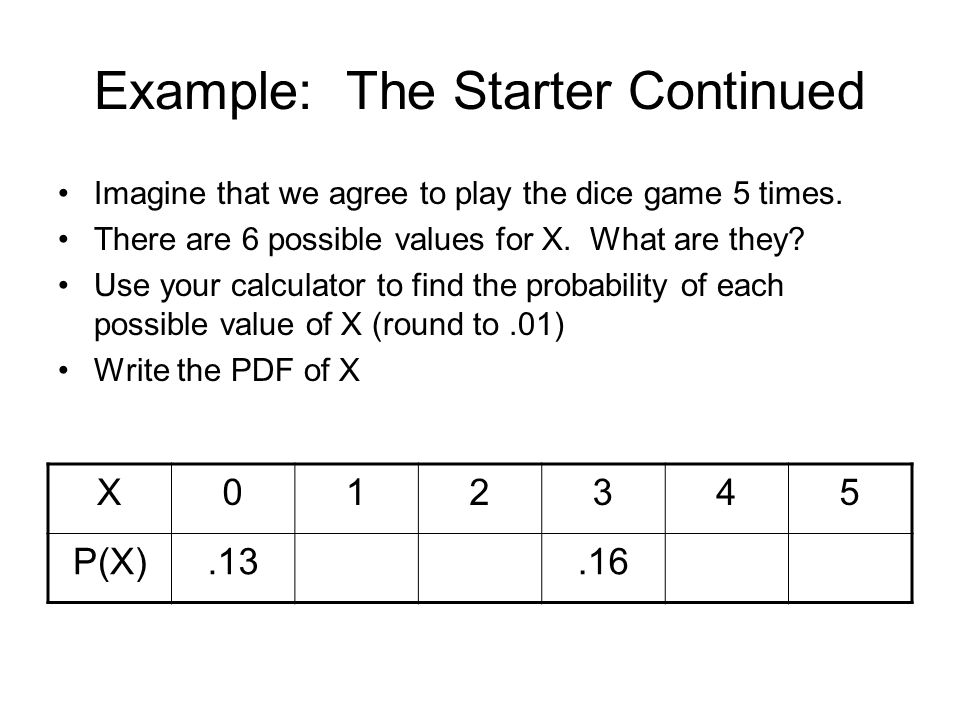The image size is (960, 720).
Task: Click the table header cell 2
Action: pos(480,498)
